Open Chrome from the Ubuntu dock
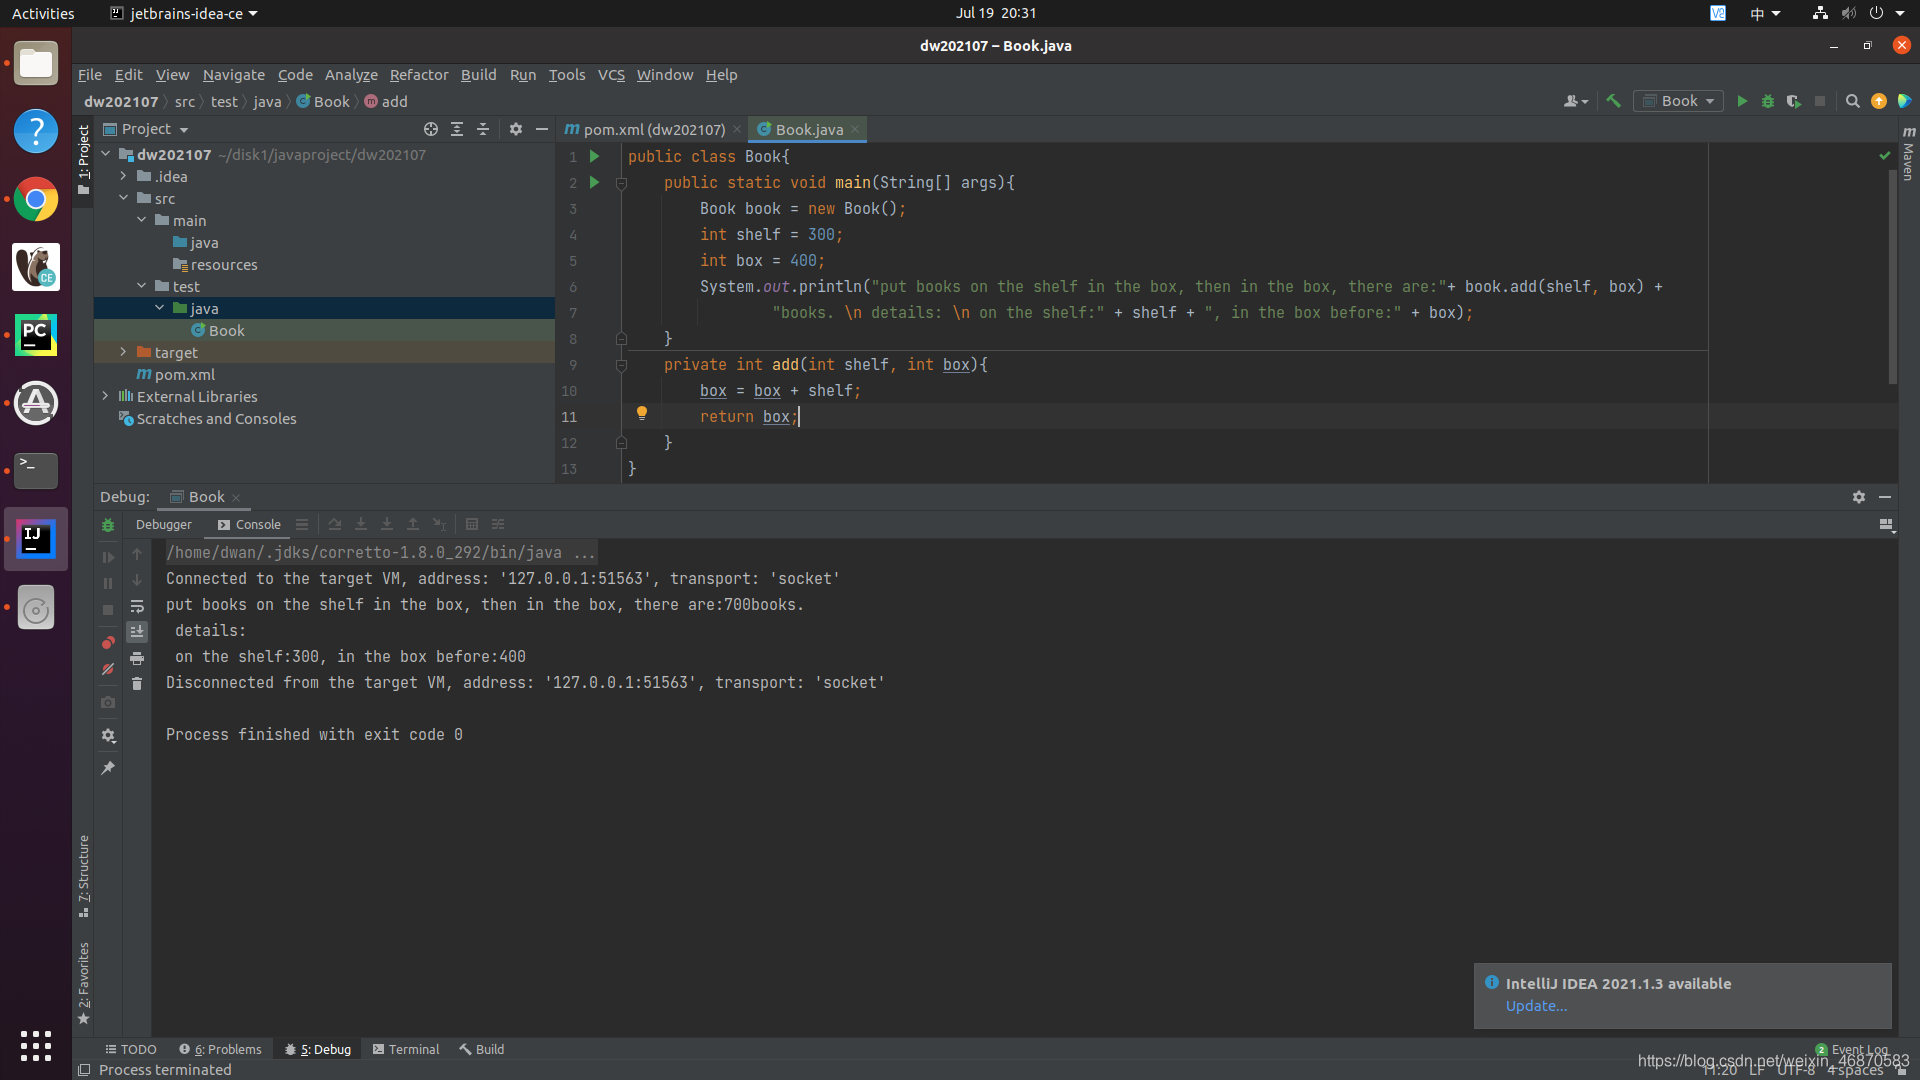1920x1080 pixels. 36,200
